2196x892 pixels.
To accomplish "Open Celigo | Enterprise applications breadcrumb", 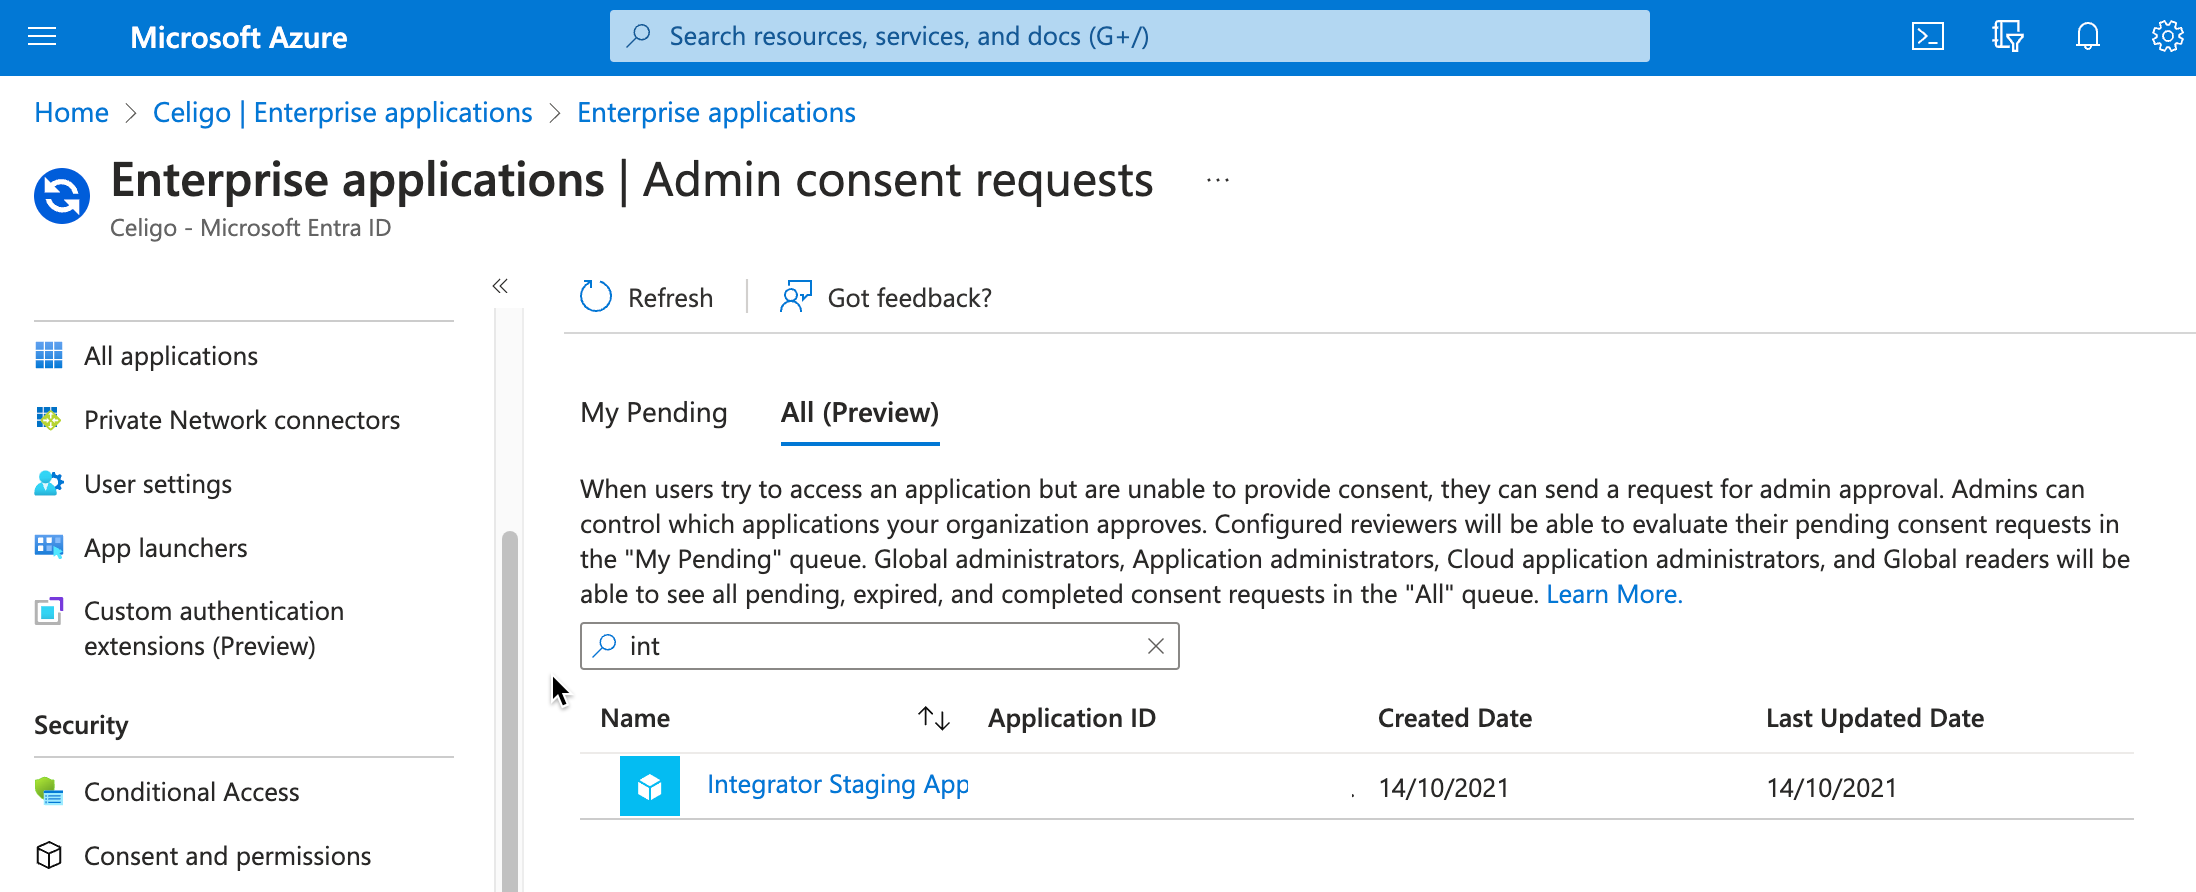I will point(342,112).
